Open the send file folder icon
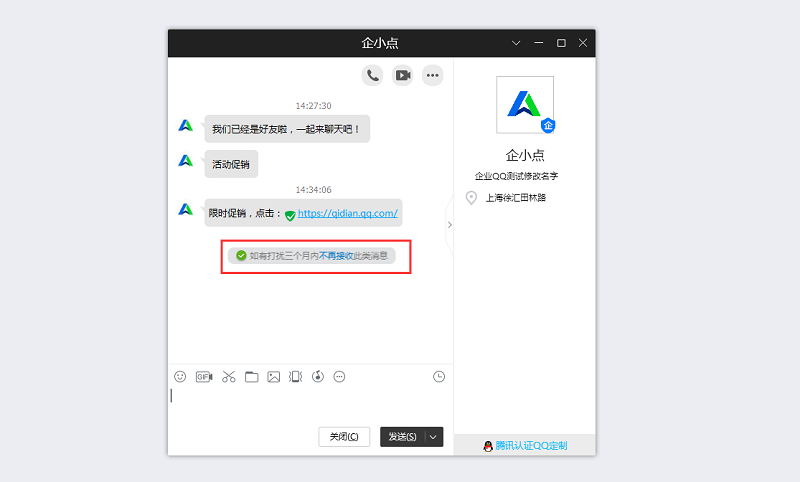The image size is (800, 482). pos(252,376)
